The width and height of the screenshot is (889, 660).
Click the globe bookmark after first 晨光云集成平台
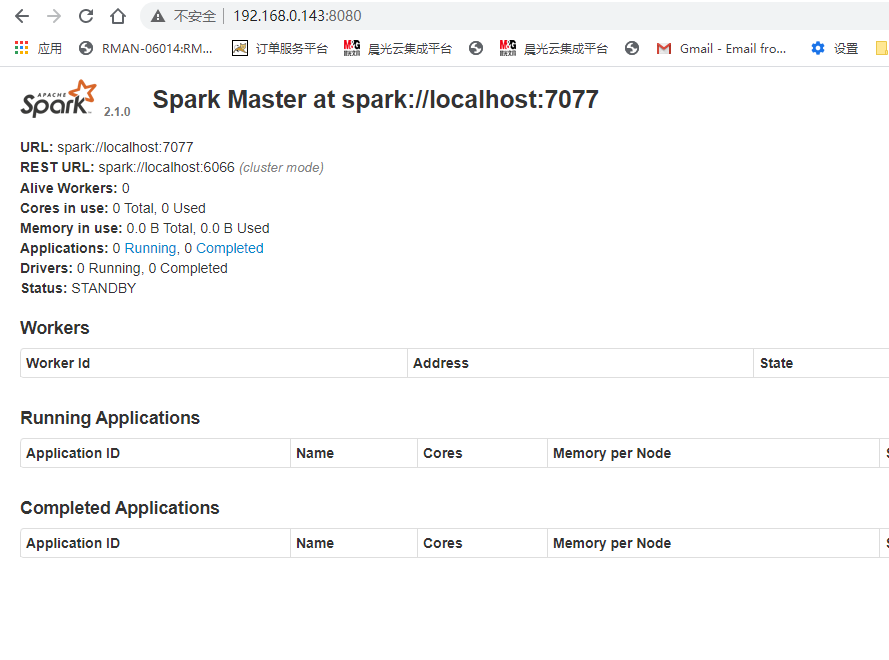coord(476,49)
